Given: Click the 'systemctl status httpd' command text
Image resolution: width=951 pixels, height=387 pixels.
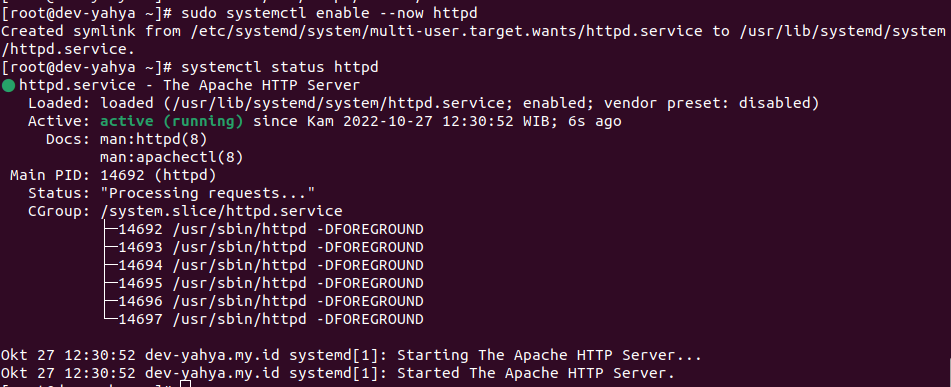Looking at the screenshot, I should click(x=280, y=67).
